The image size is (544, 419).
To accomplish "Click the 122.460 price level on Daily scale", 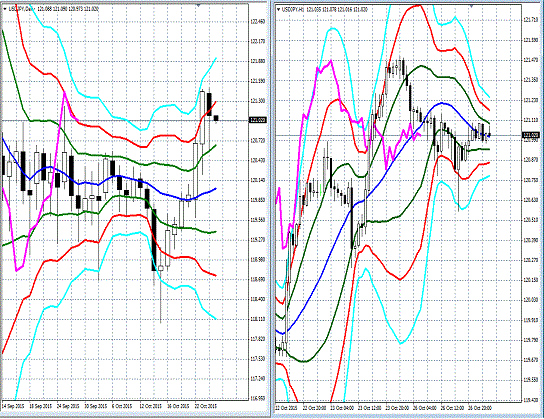I will [257, 22].
